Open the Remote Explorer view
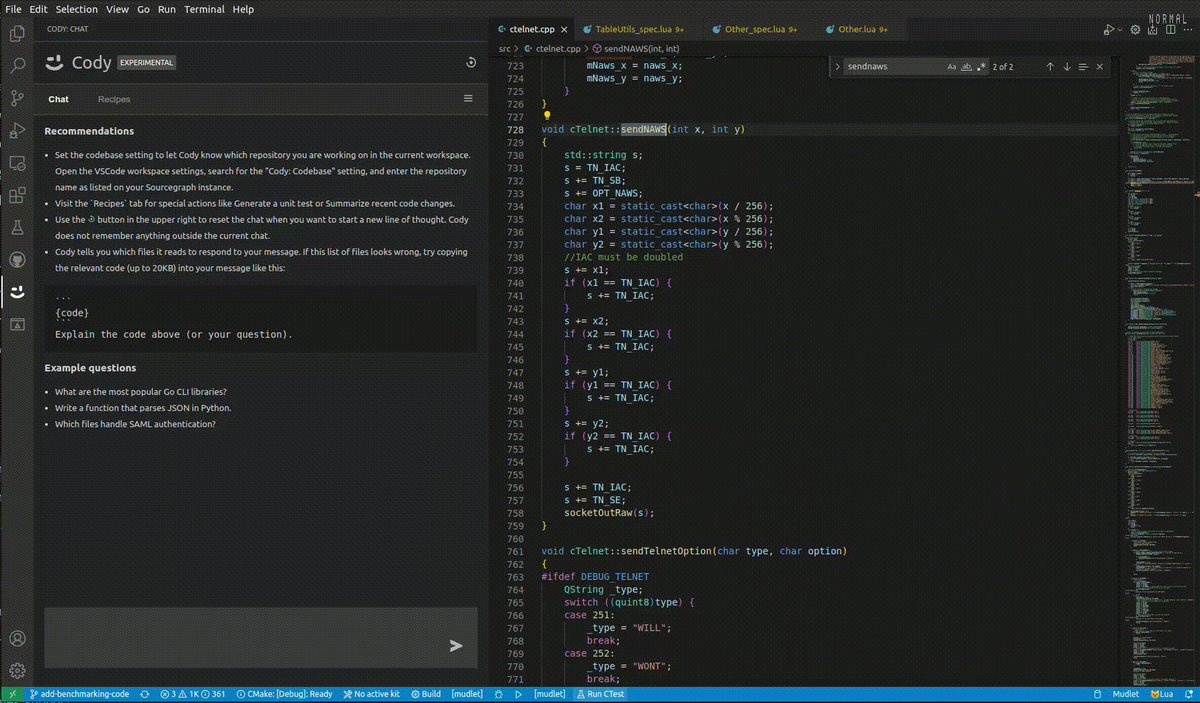1200x703 pixels. pyautogui.click(x=17, y=163)
